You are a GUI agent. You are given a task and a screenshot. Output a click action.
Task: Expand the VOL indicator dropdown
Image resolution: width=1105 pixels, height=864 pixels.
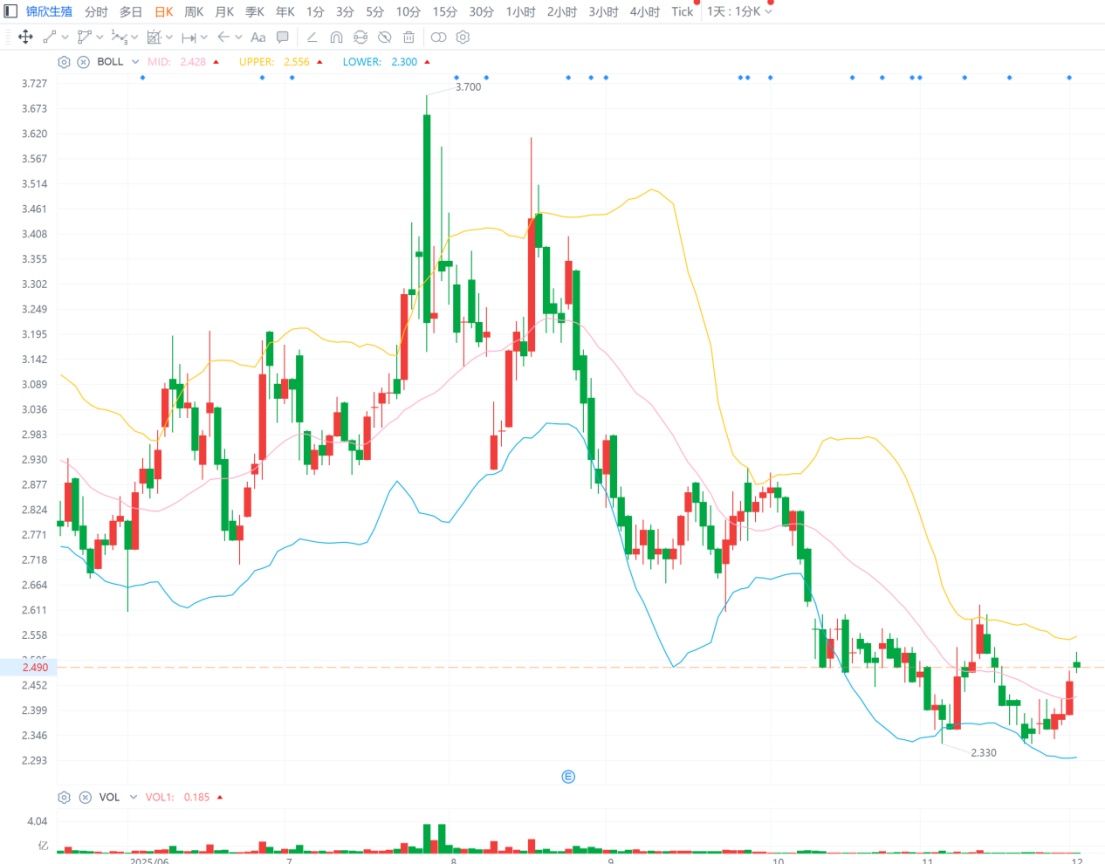point(133,797)
